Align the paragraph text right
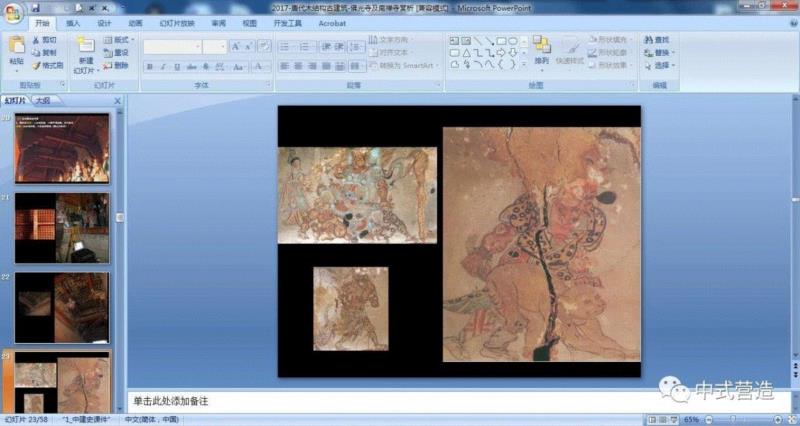800x426 pixels. click(x=312, y=66)
